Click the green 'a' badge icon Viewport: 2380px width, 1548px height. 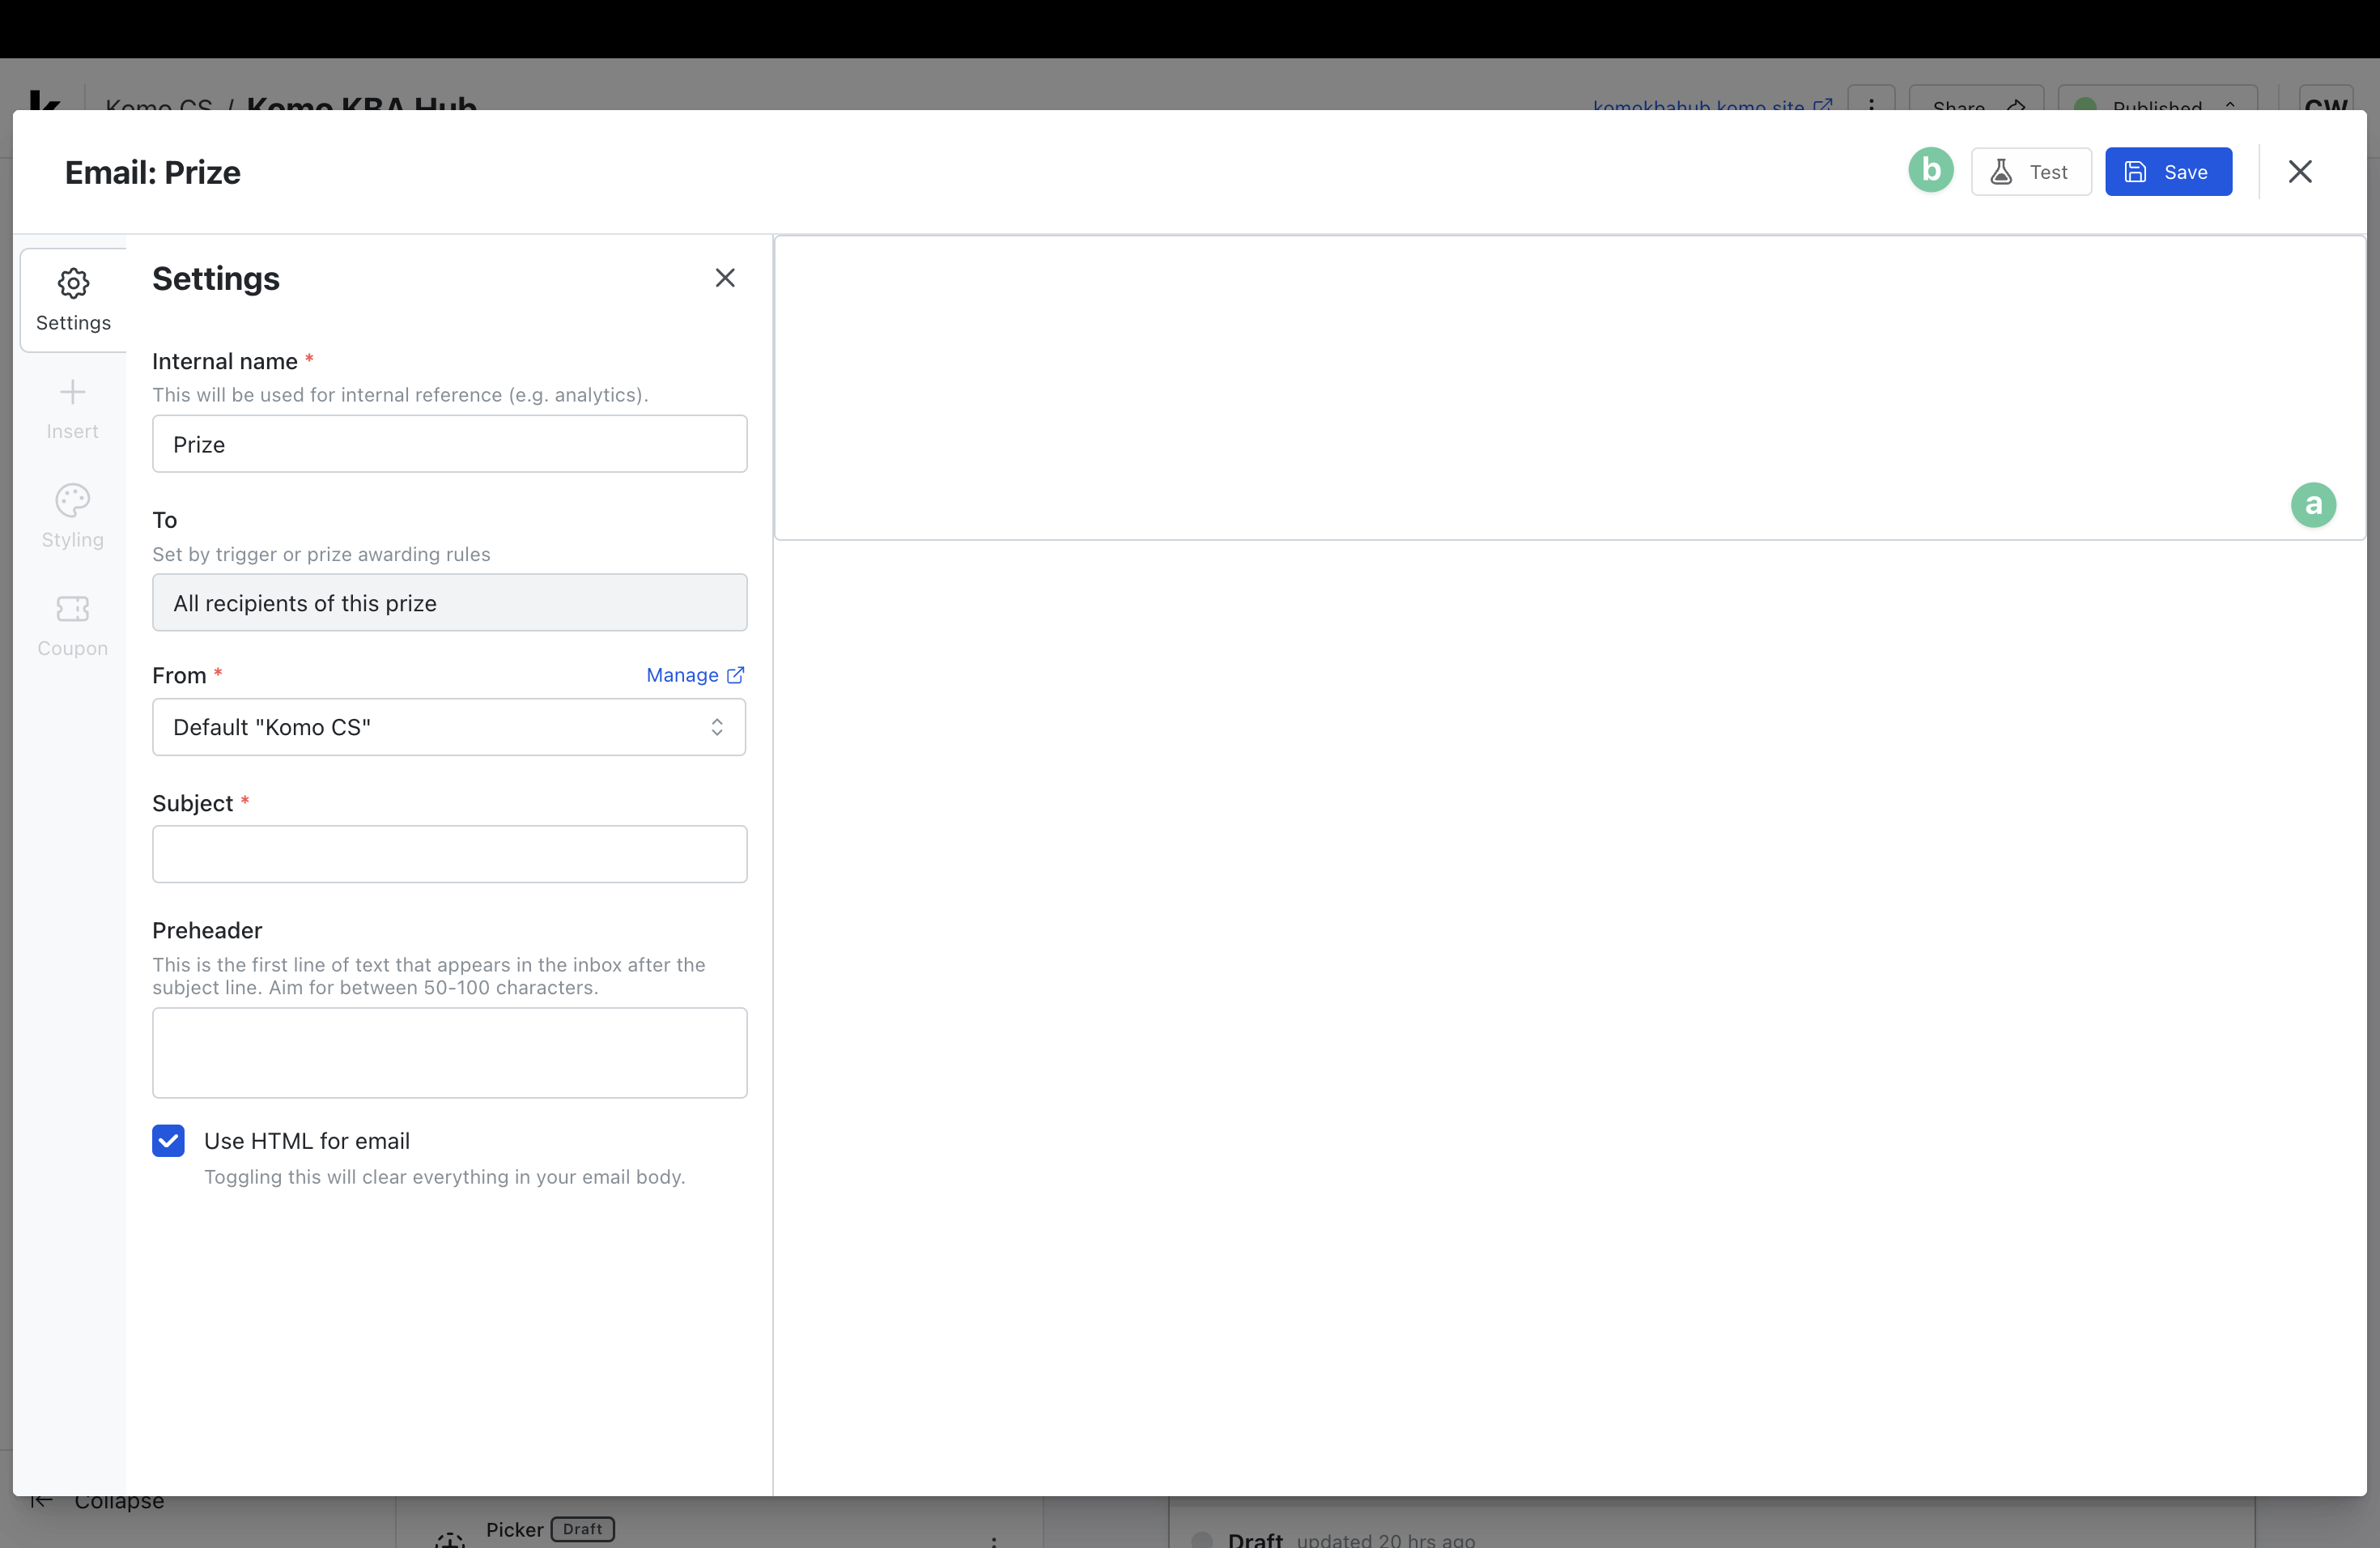tap(2312, 504)
